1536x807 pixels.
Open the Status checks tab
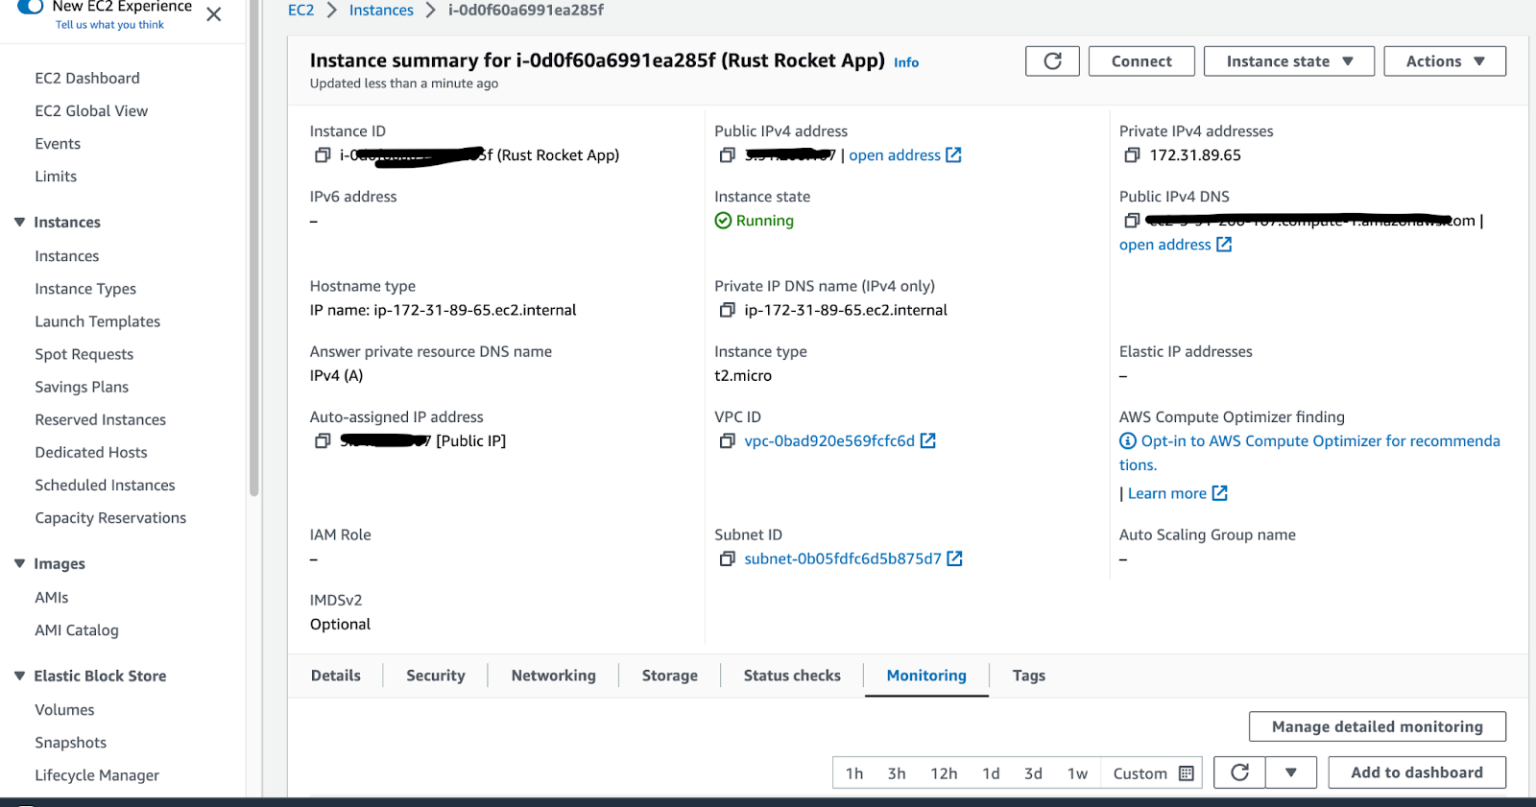pos(792,676)
